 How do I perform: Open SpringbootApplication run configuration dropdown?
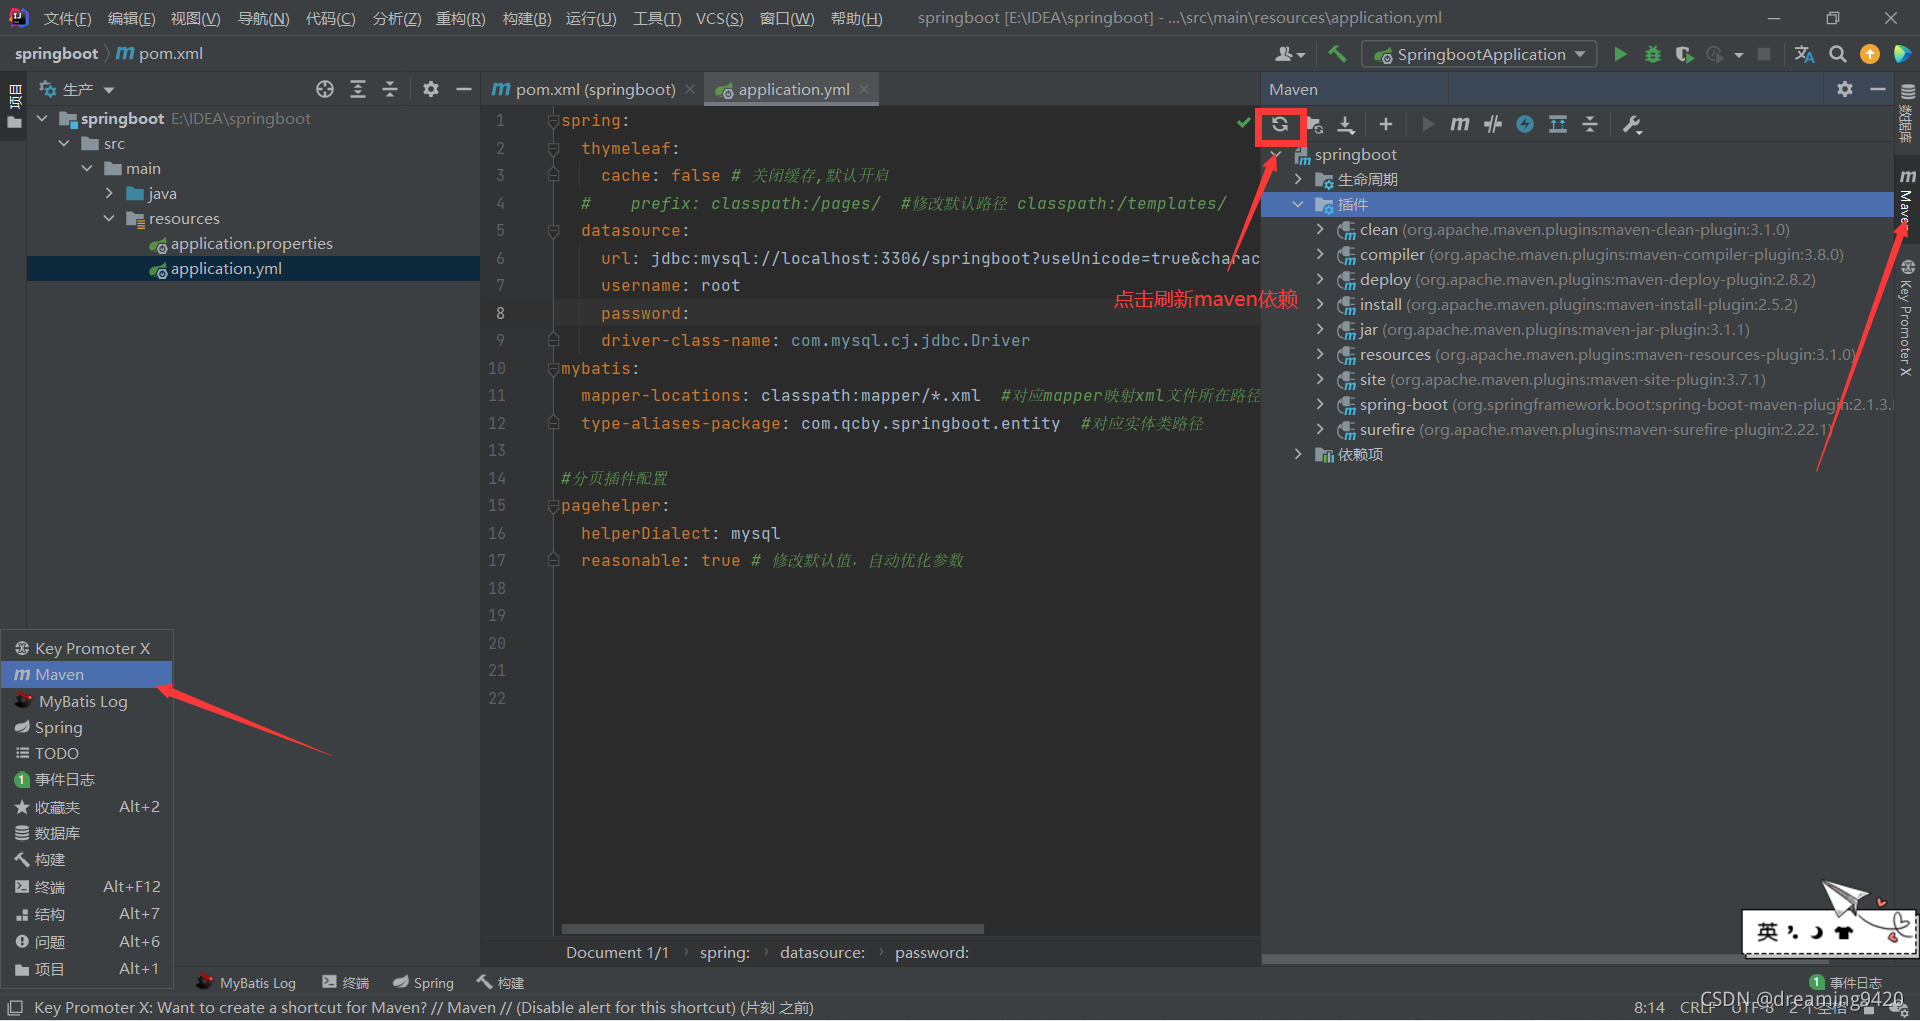1479,54
